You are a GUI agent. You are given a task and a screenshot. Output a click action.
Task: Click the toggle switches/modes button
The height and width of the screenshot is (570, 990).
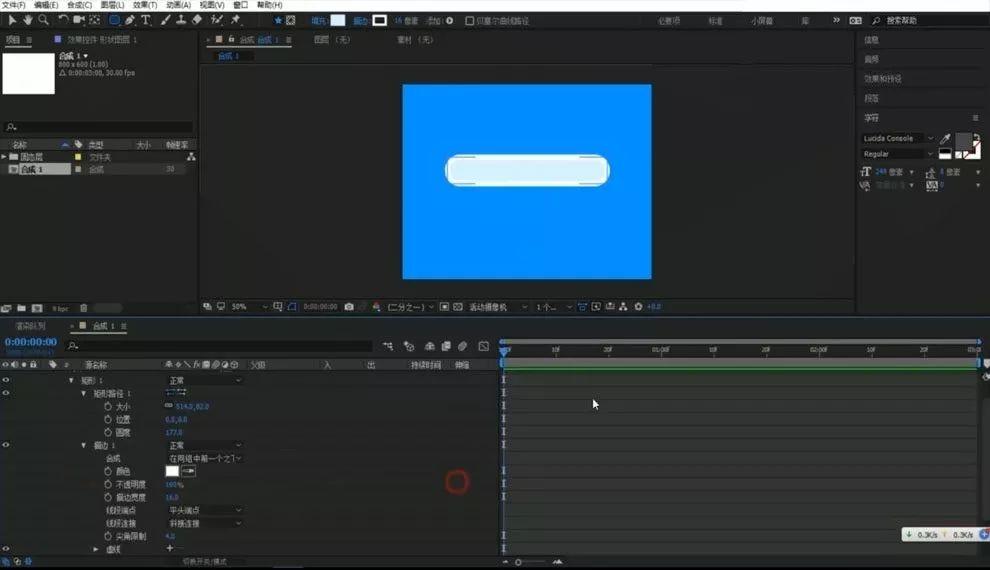coord(204,561)
